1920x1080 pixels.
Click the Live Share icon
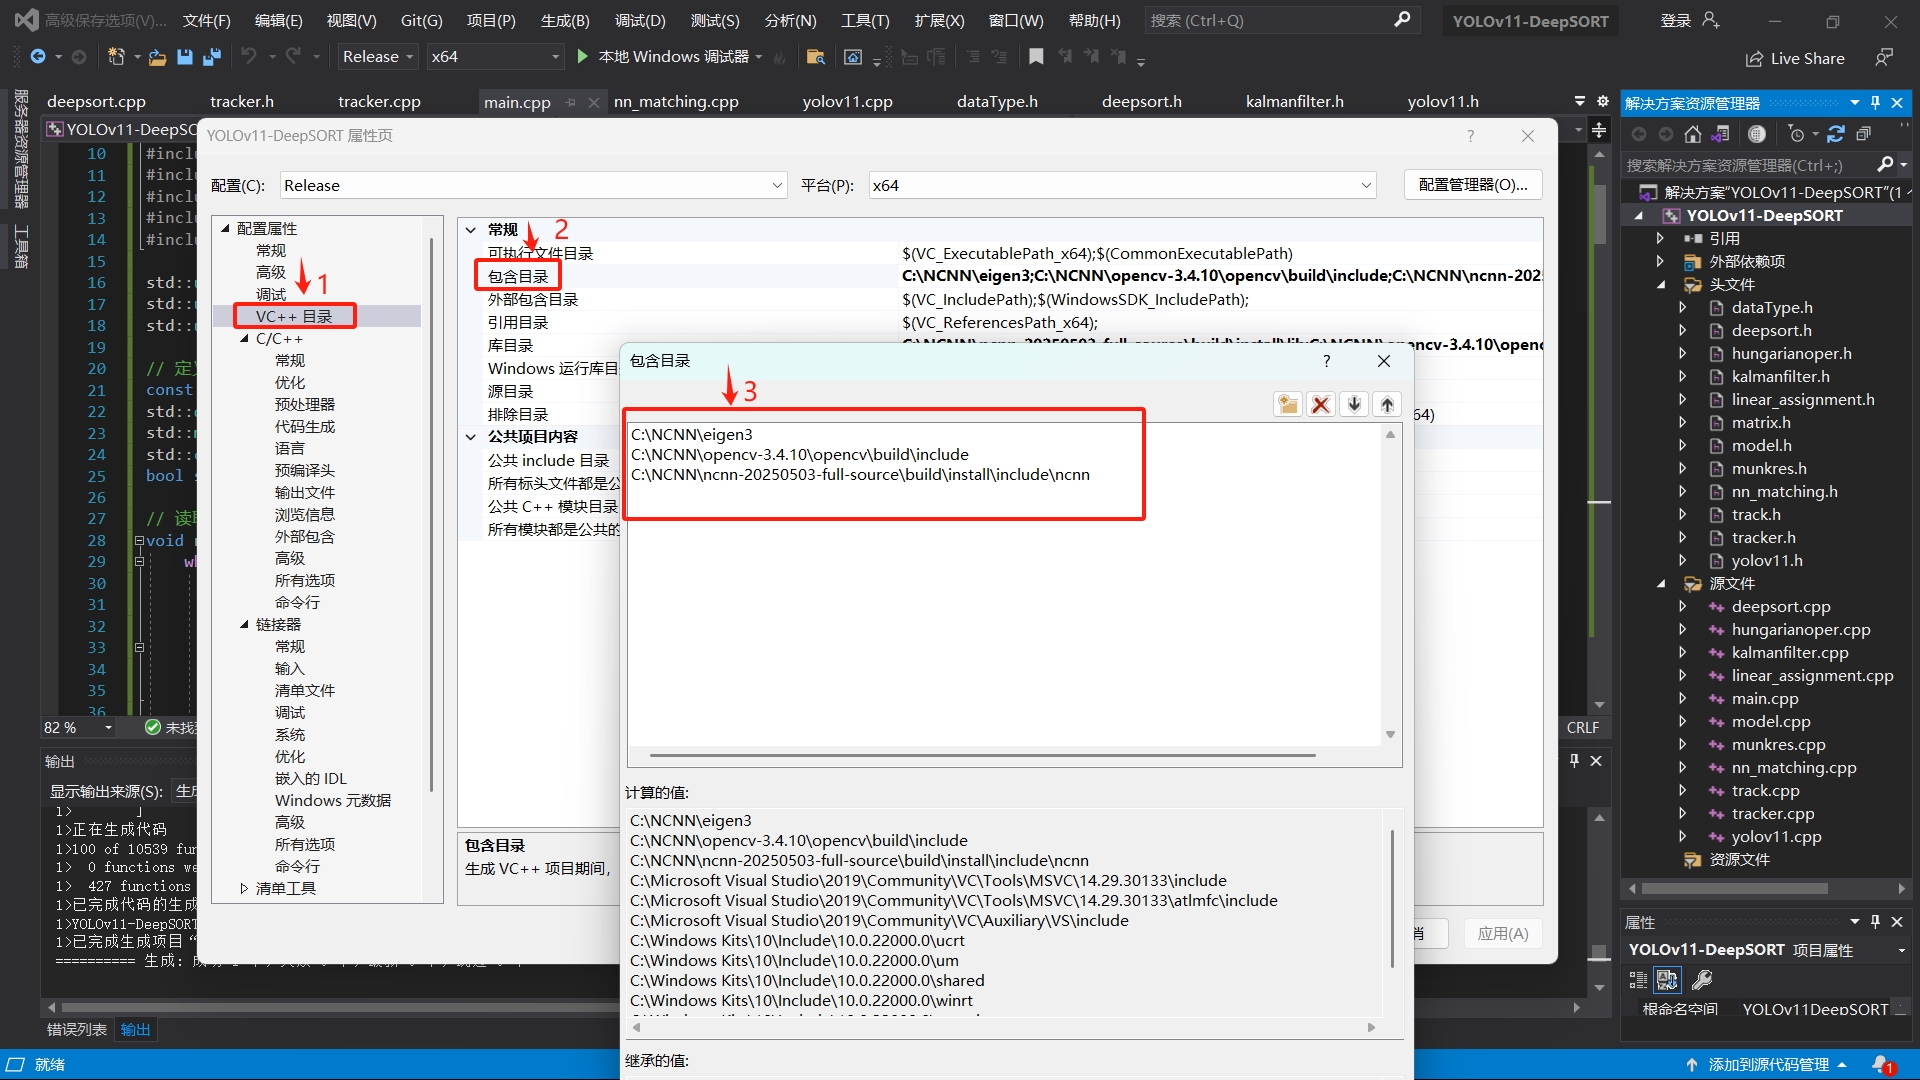1754,59
